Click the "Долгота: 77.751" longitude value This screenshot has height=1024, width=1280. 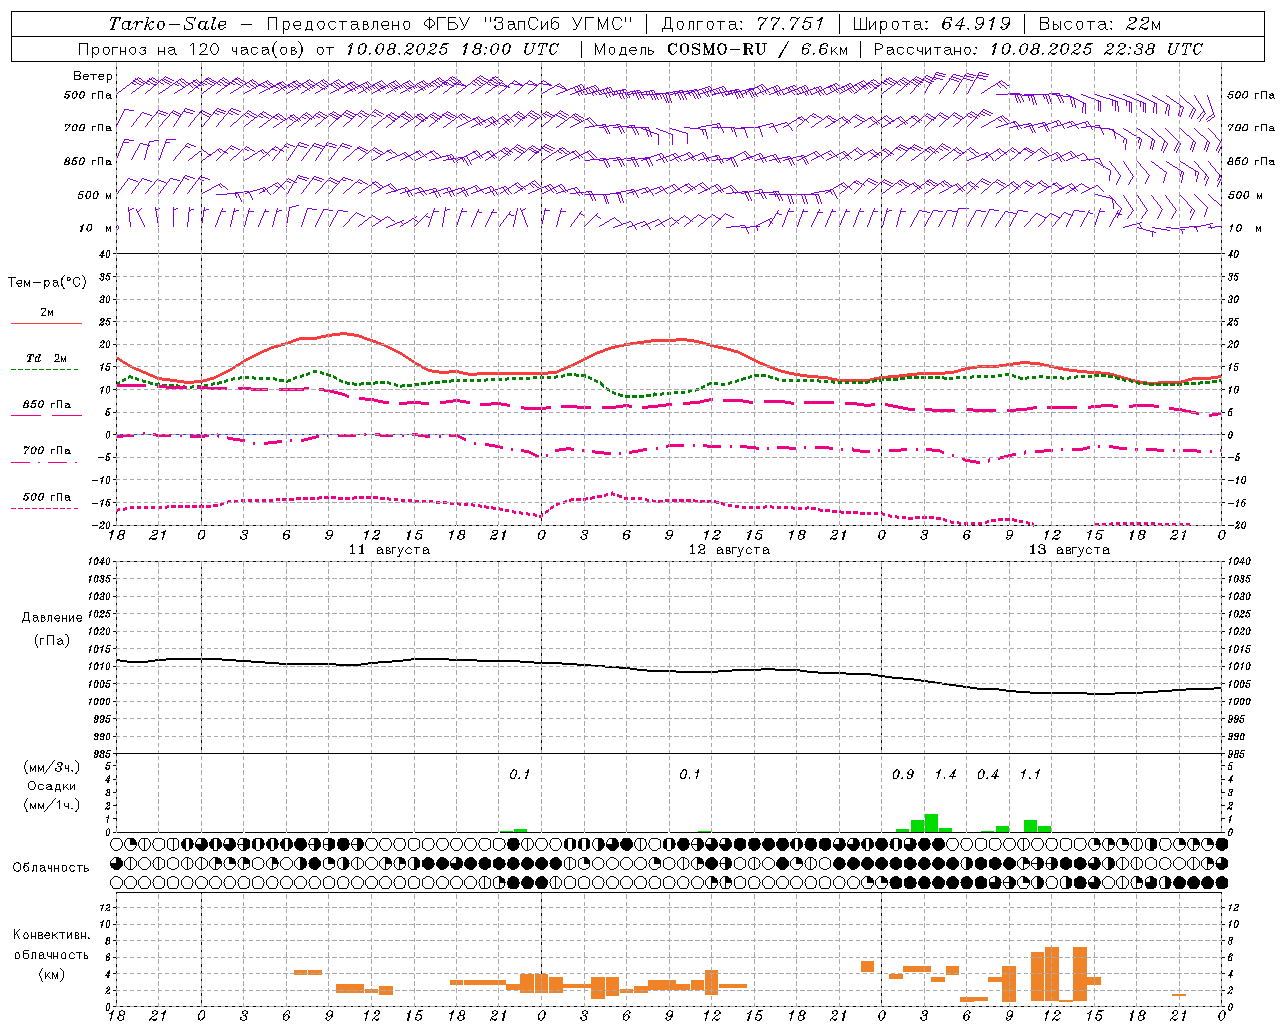point(743,24)
